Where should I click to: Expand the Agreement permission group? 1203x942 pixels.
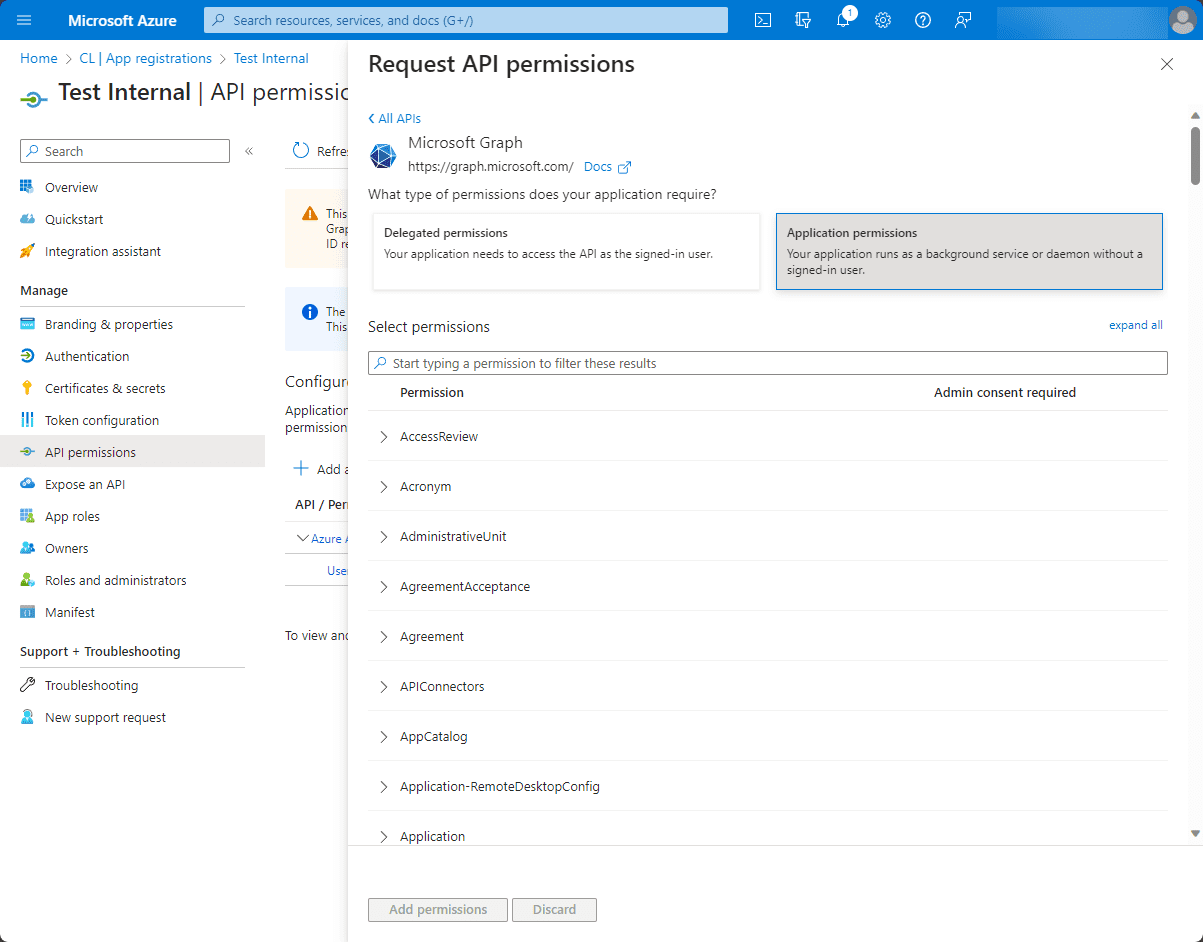[x=384, y=636]
